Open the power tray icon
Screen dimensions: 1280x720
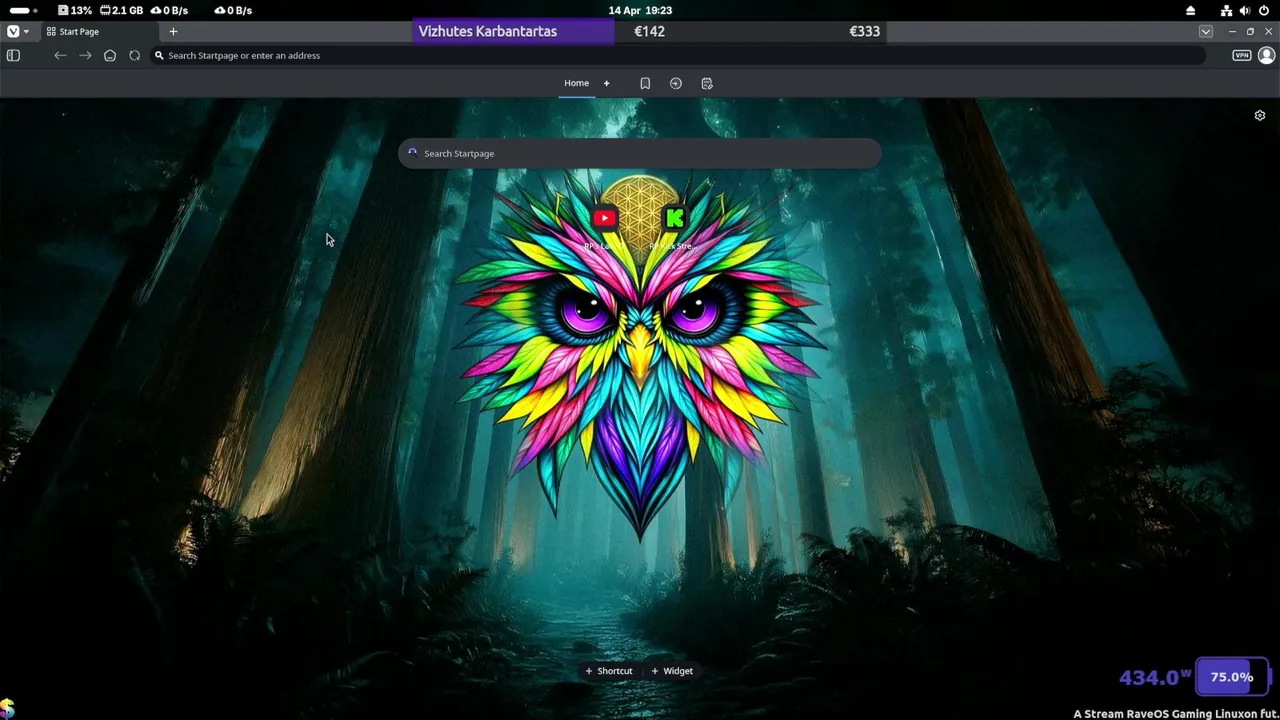click(x=1263, y=10)
